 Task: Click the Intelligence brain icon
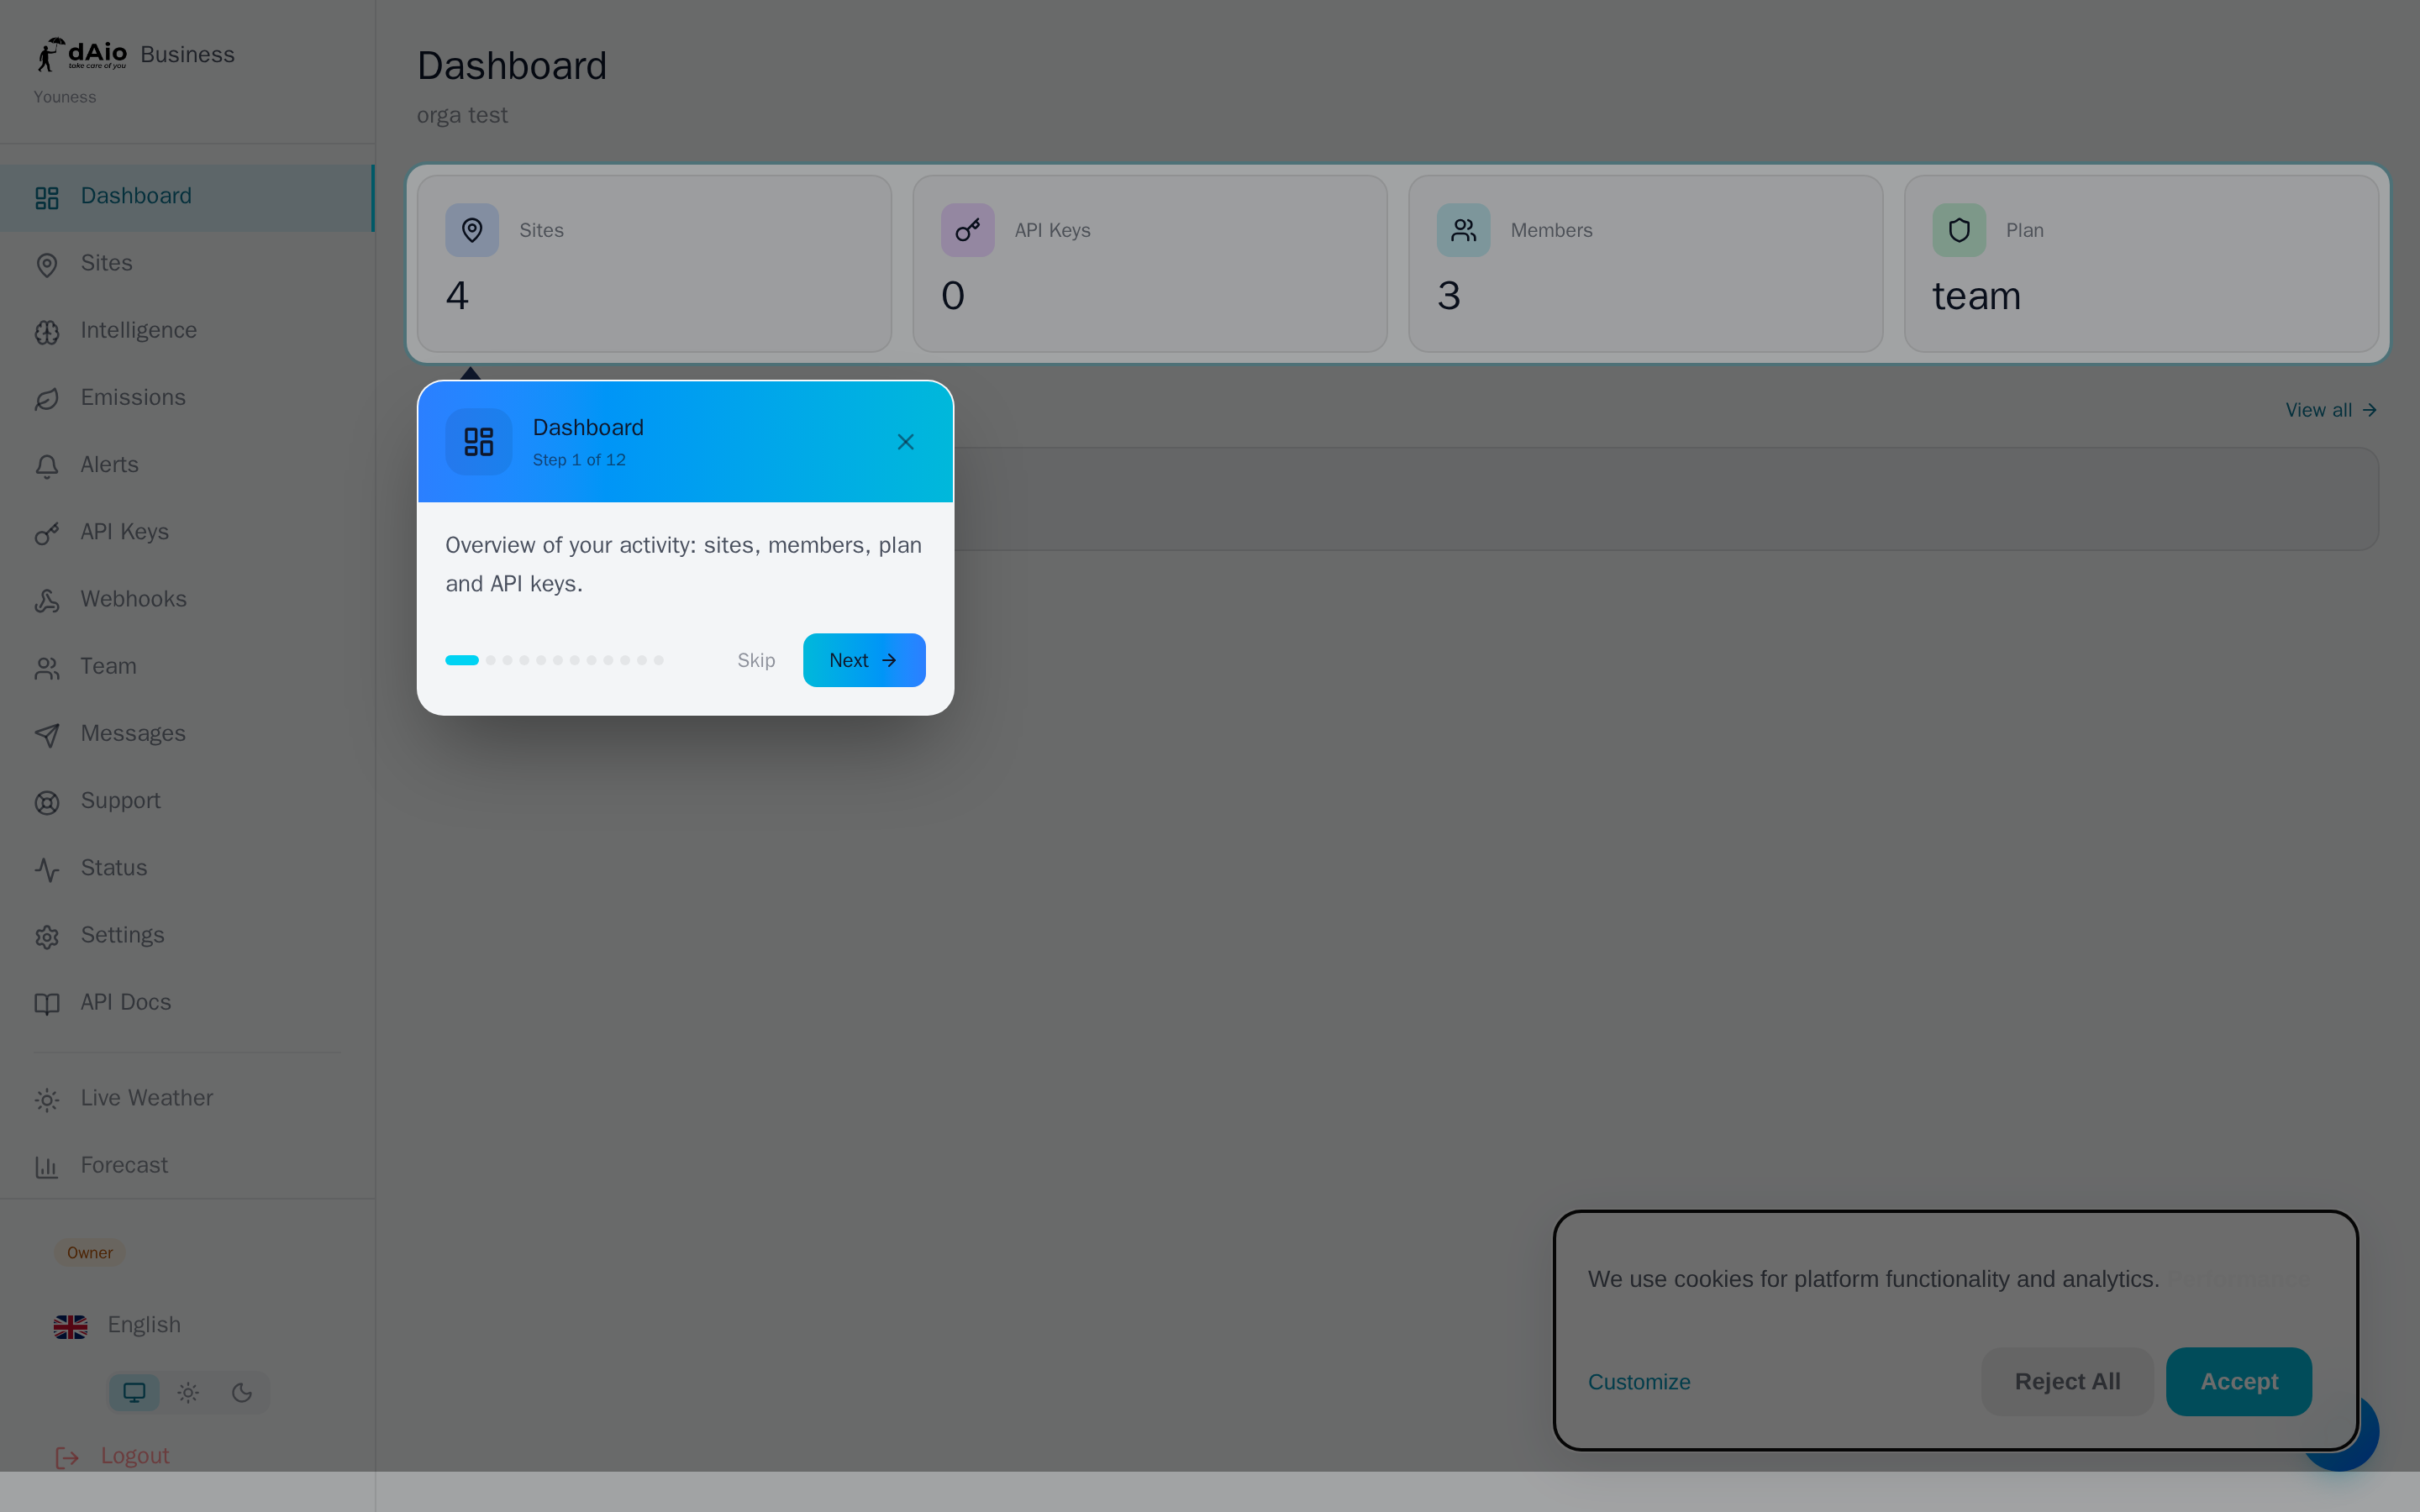47,332
